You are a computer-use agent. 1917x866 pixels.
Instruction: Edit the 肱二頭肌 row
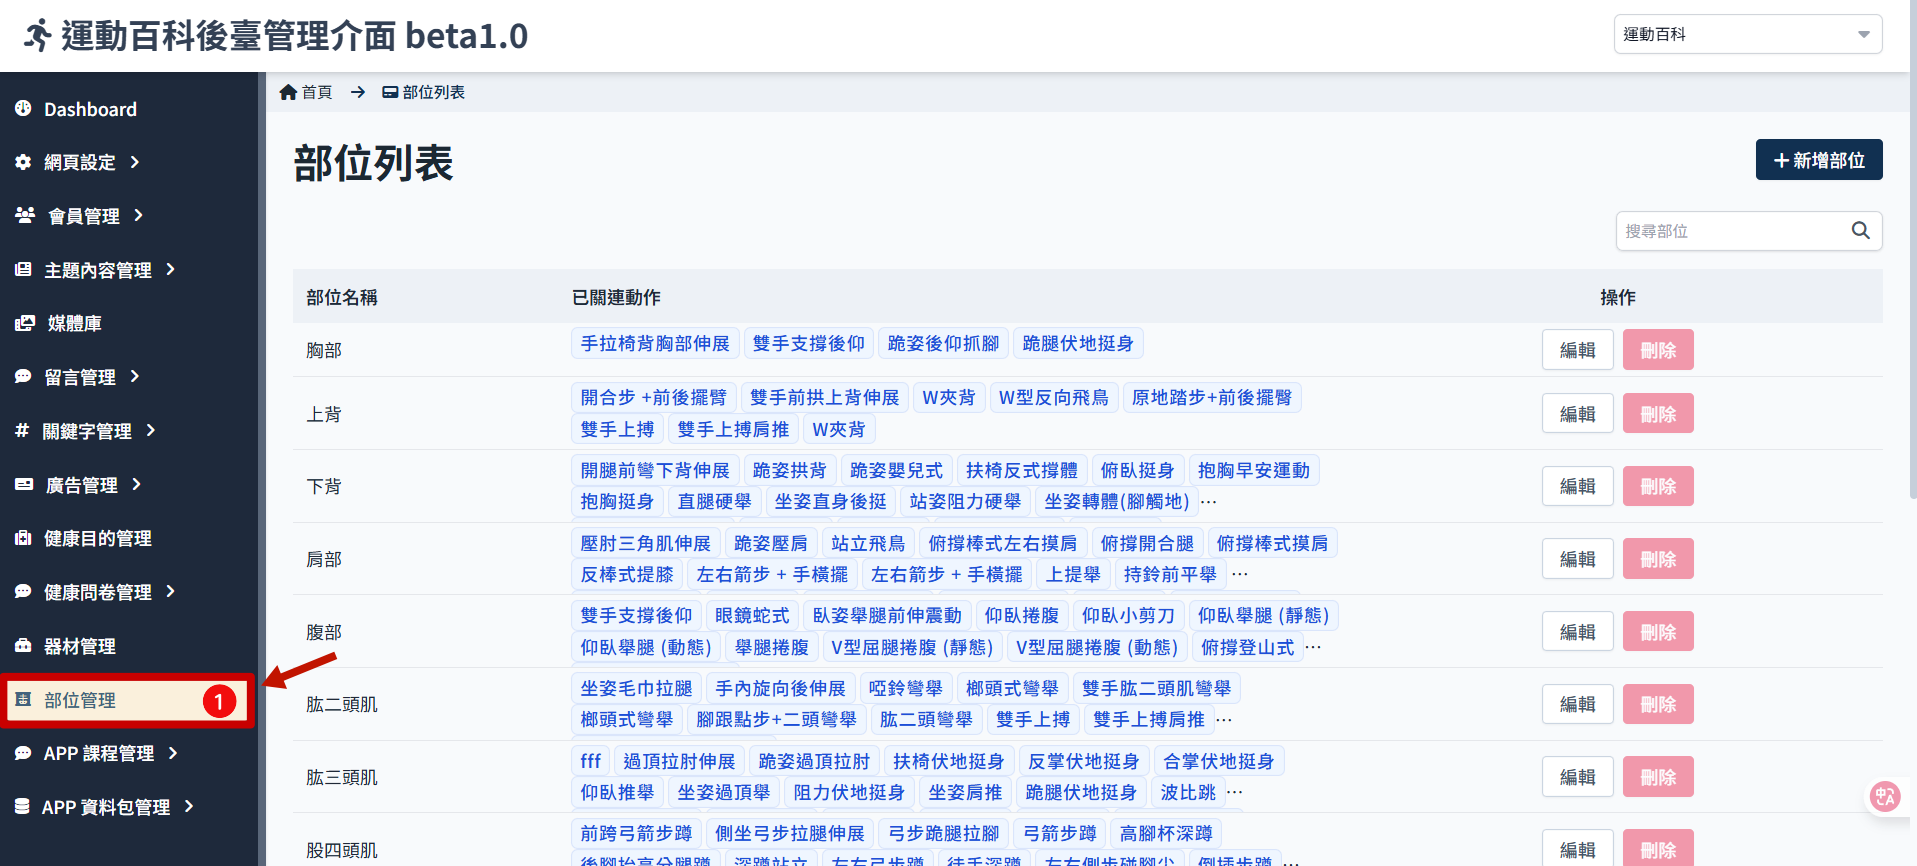click(x=1577, y=704)
